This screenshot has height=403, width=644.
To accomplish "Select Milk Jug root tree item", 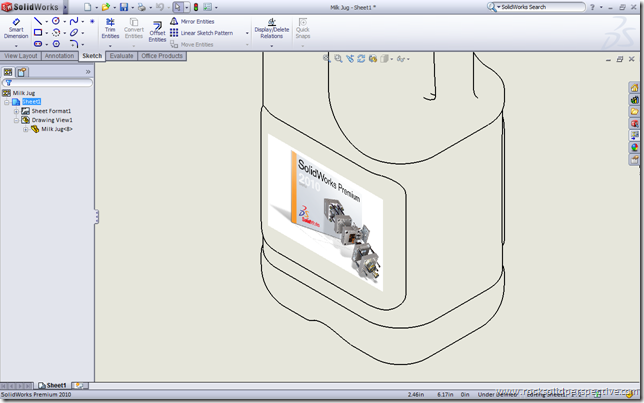I will [24, 93].
